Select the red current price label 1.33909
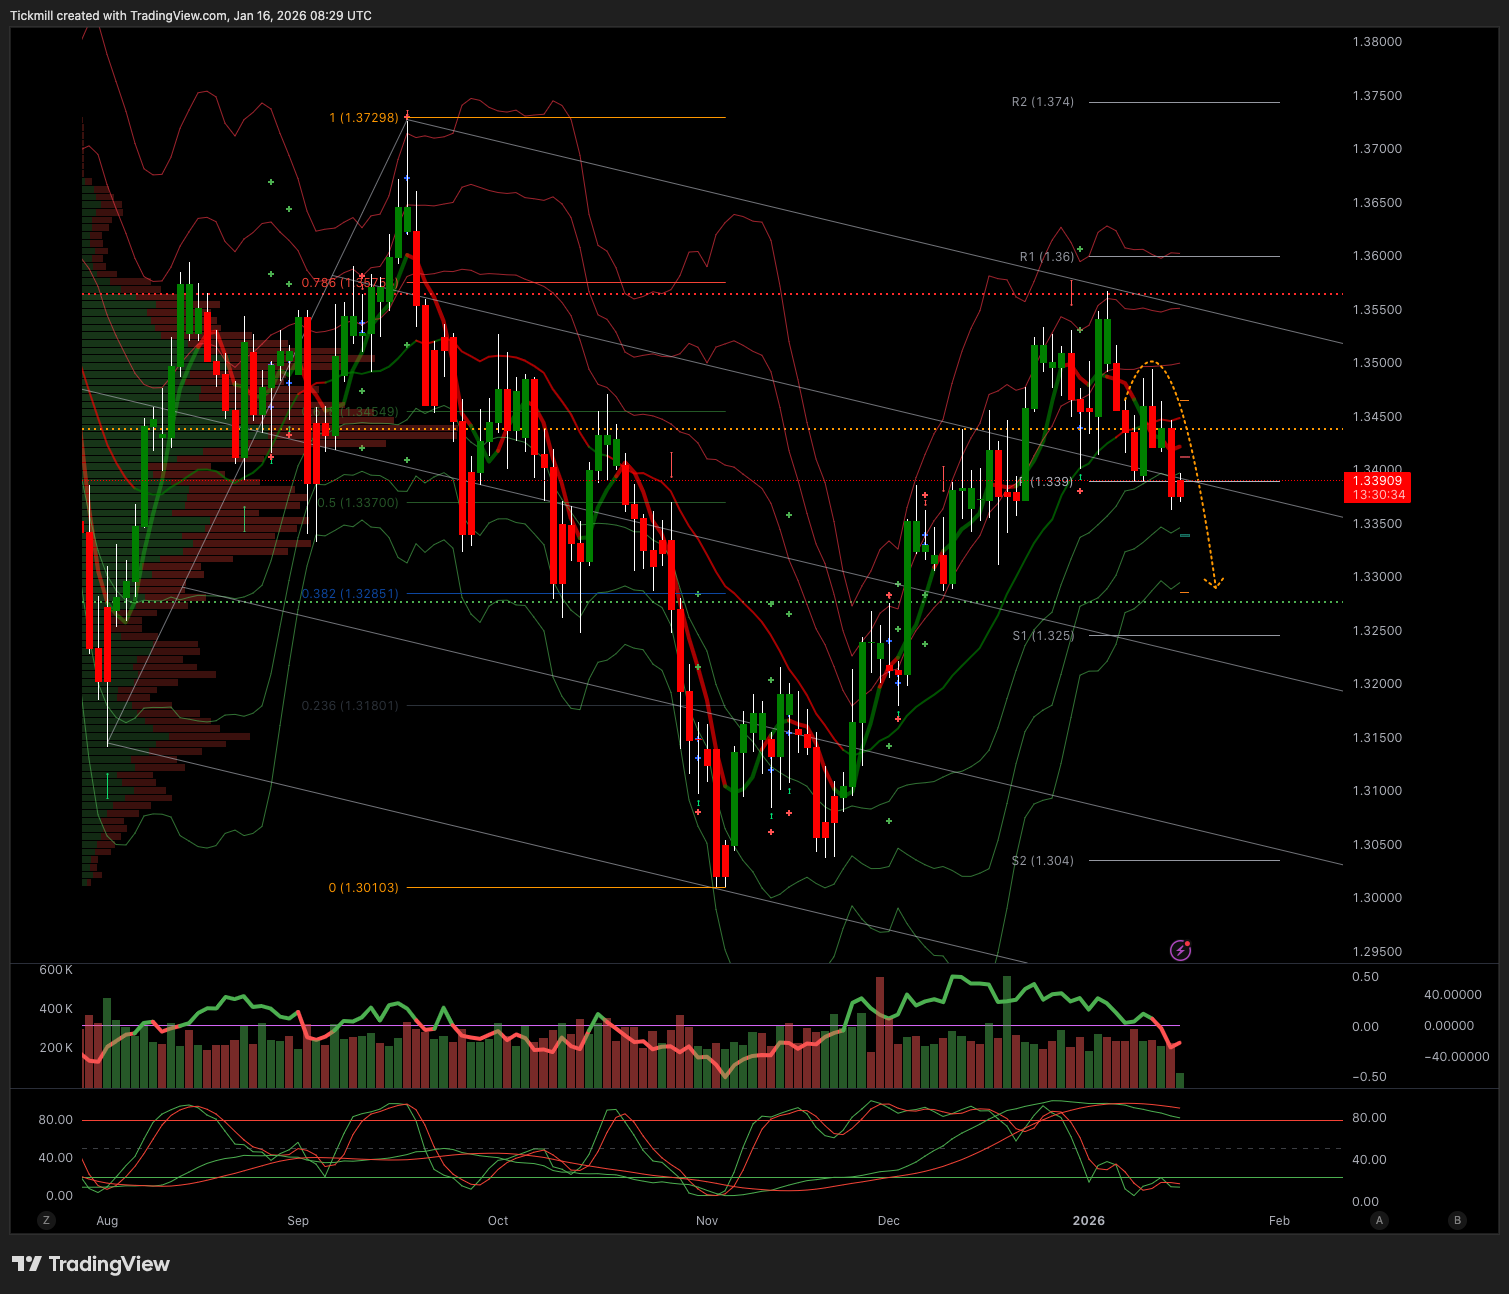Image resolution: width=1509 pixels, height=1294 pixels. [x=1377, y=481]
